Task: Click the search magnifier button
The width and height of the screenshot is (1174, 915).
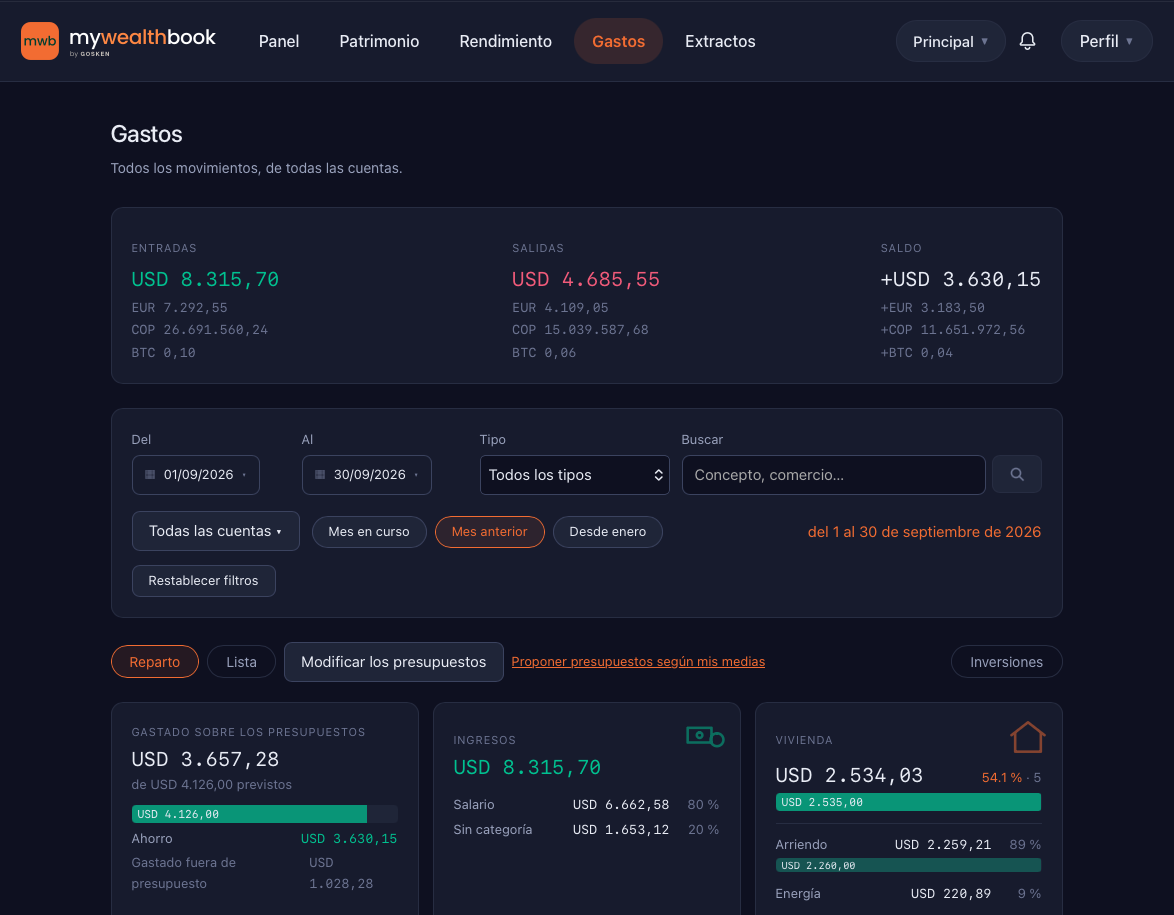Action: click(1016, 474)
